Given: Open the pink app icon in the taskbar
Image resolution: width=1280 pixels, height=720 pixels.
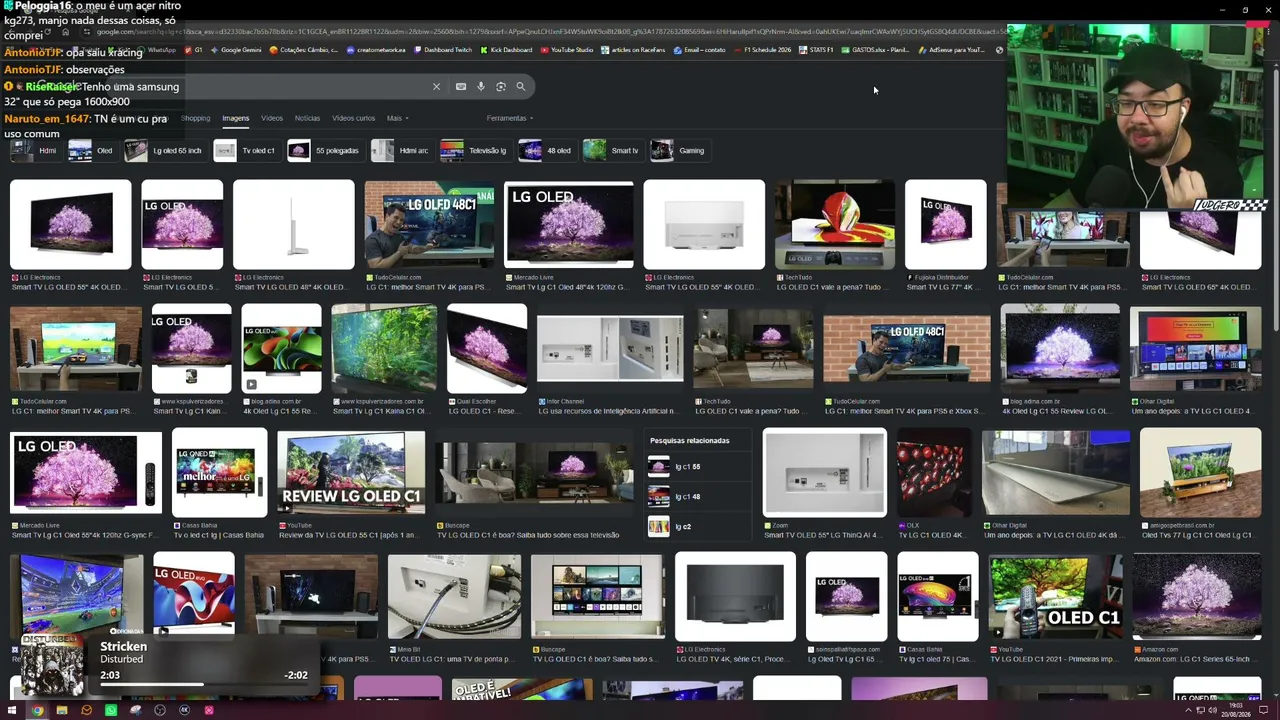Looking at the screenshot, I should (x=209, y=710).
